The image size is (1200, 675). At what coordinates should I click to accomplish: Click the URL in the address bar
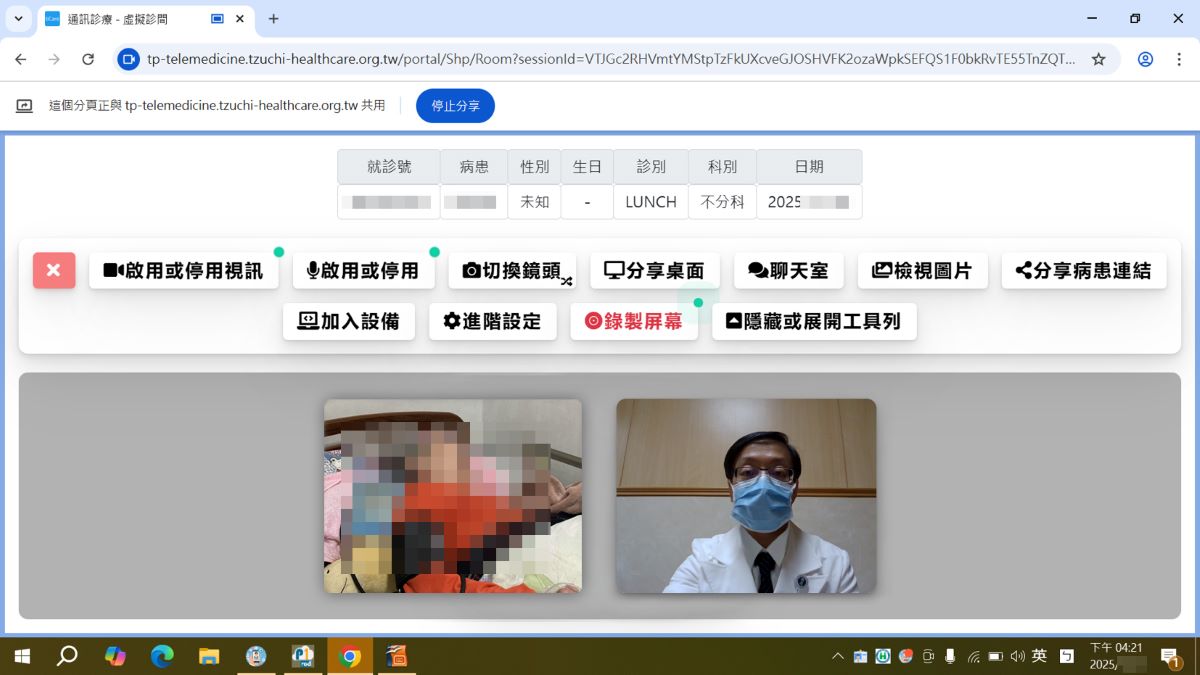coord(600,59)
